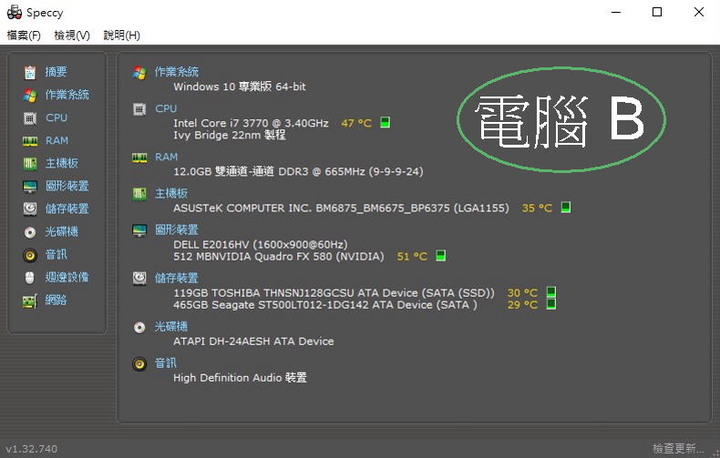
Task: Click the 摘要 summary icon in sidebar
Action: [30, 72]
